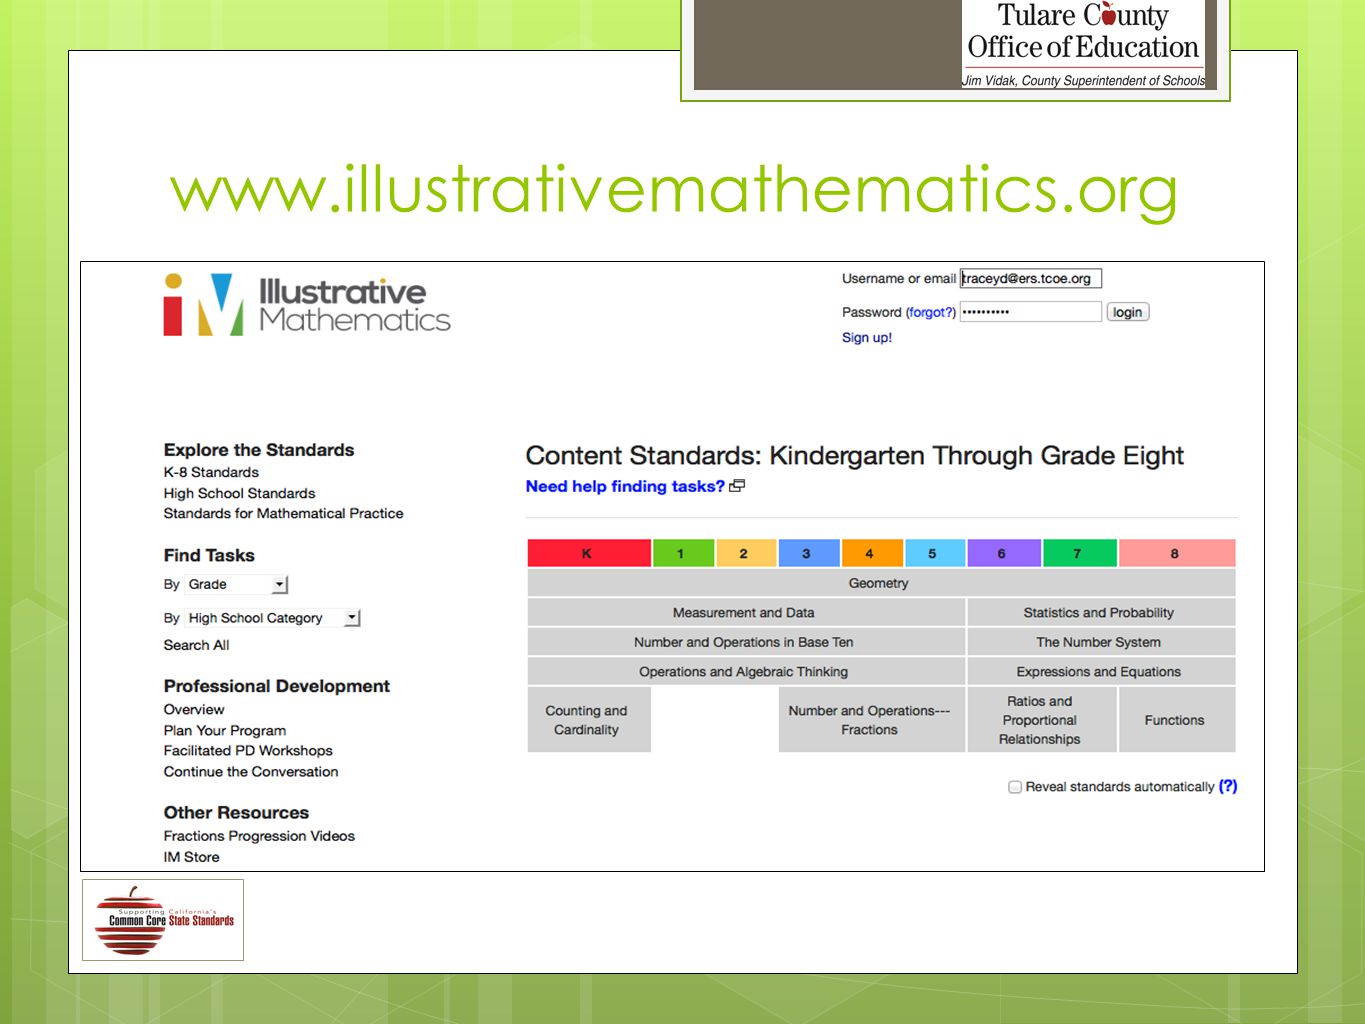The height and width of the screenshot is (1024, 1365).
Task: Focus the Username or email field
Action: [1030, 279]
